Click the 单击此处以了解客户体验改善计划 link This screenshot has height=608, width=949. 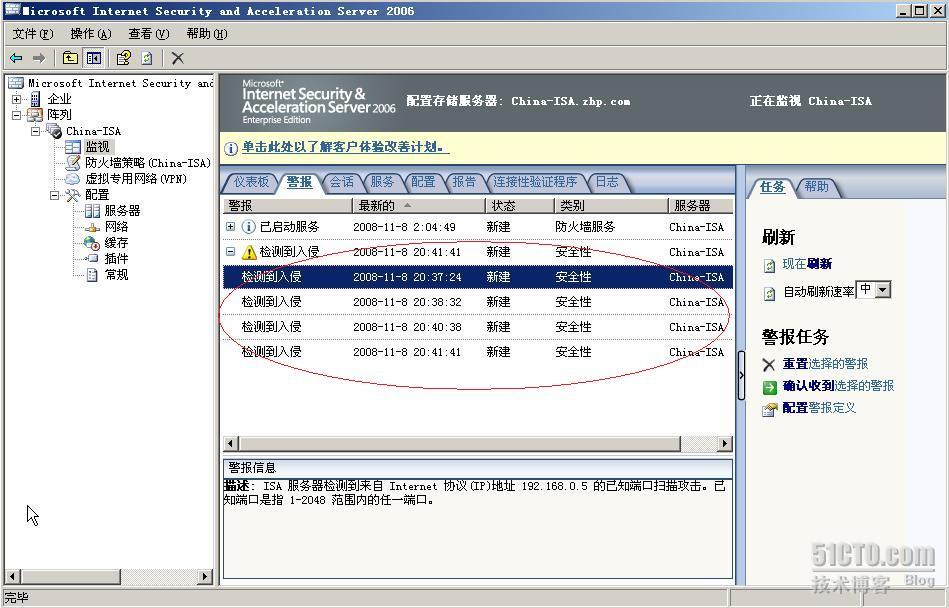pyautogui.click(x=345, y=147)
